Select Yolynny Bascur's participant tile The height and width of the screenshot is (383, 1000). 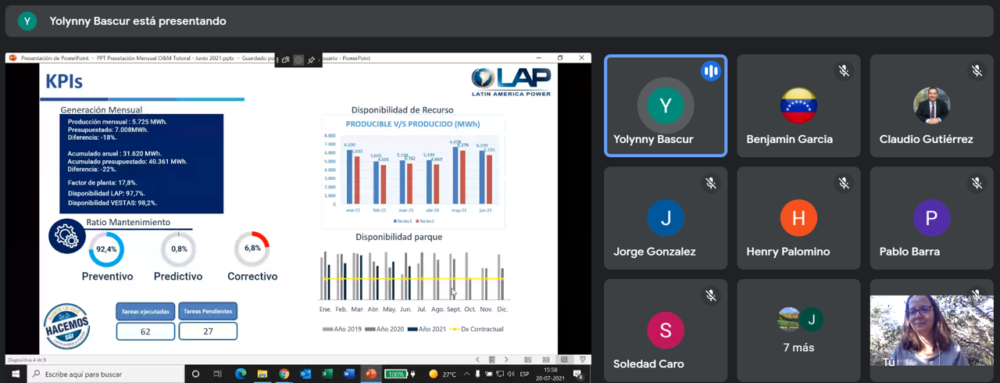pos(665,106)
